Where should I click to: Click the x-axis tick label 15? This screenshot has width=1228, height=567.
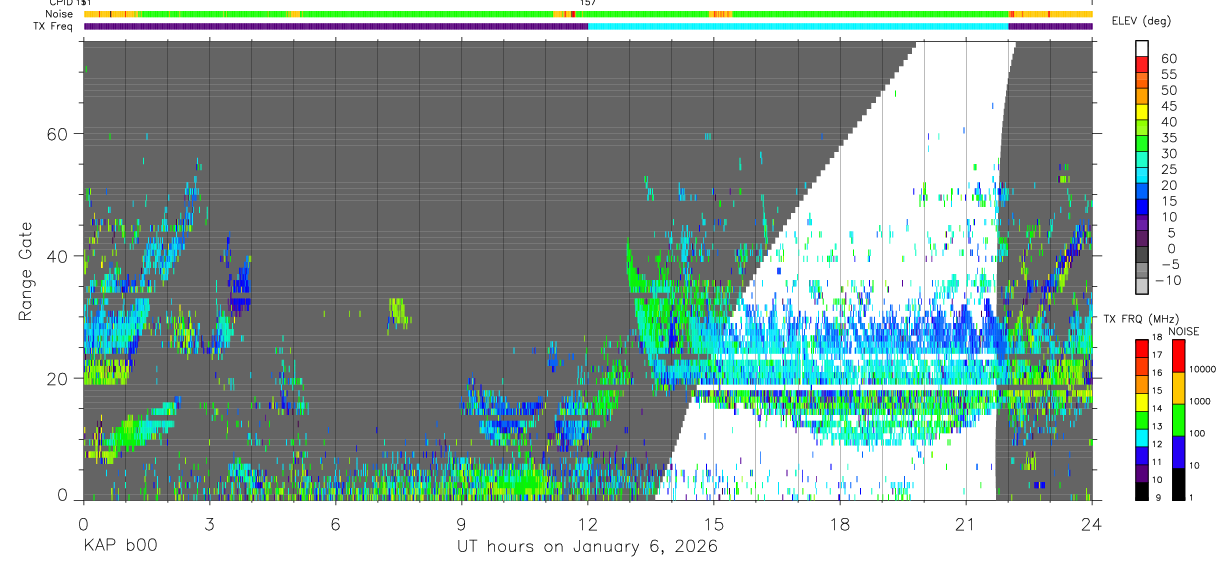click(x=714, y=523)
